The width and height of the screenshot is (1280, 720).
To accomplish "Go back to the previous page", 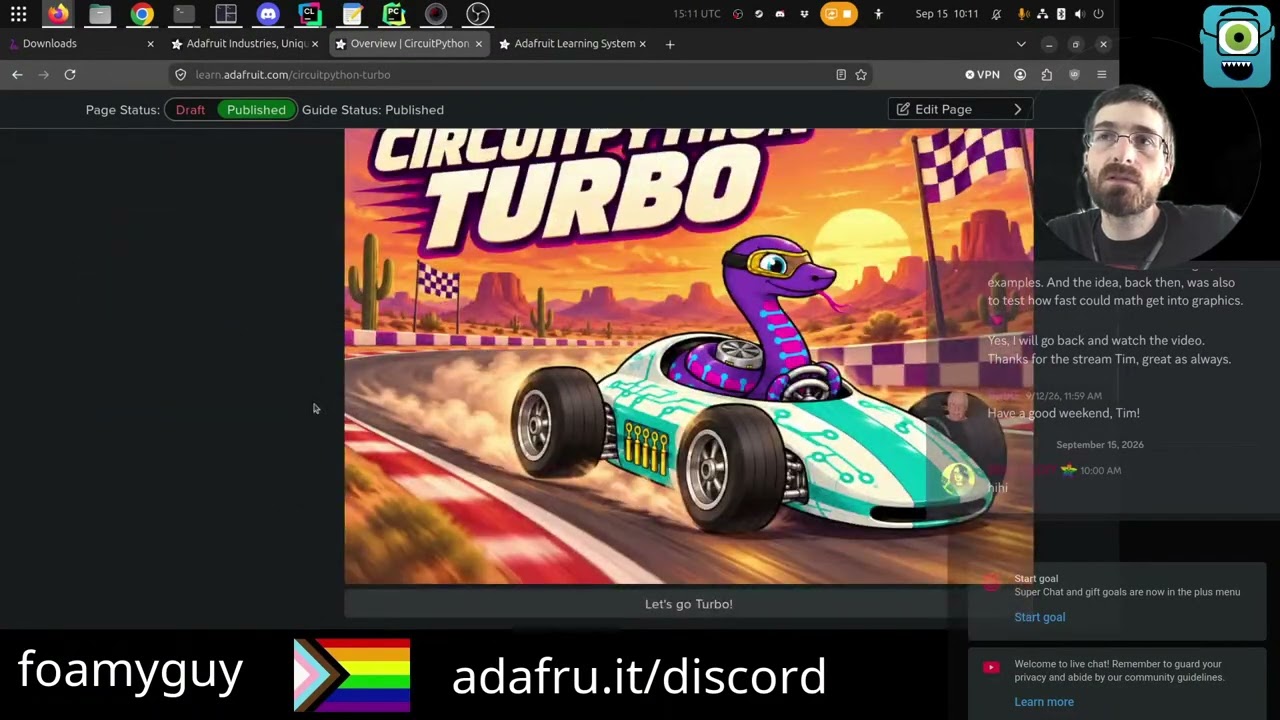I will (17, 74).
